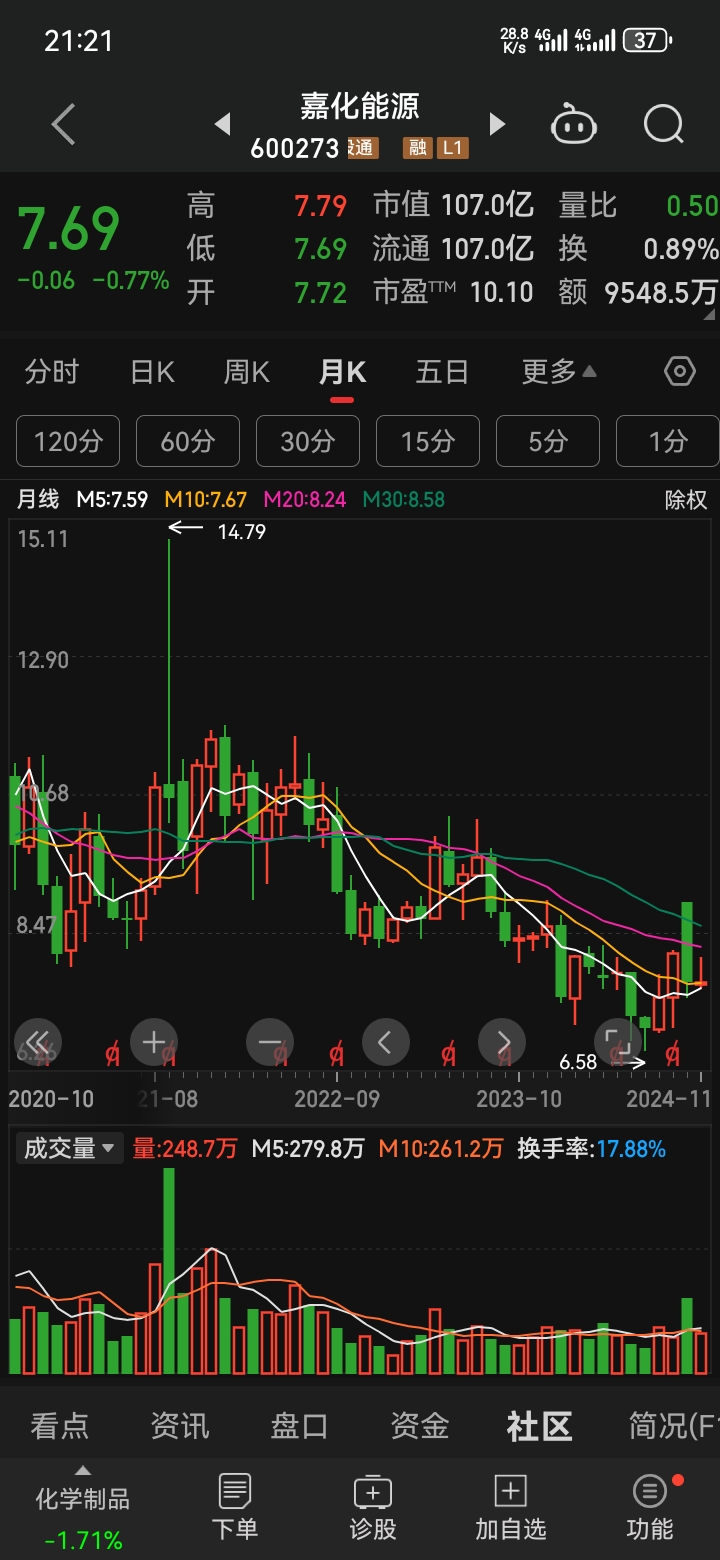Tap the current price 7.69
The width and height of the screenshot is (720, 1560).
[x=68, y=229]
